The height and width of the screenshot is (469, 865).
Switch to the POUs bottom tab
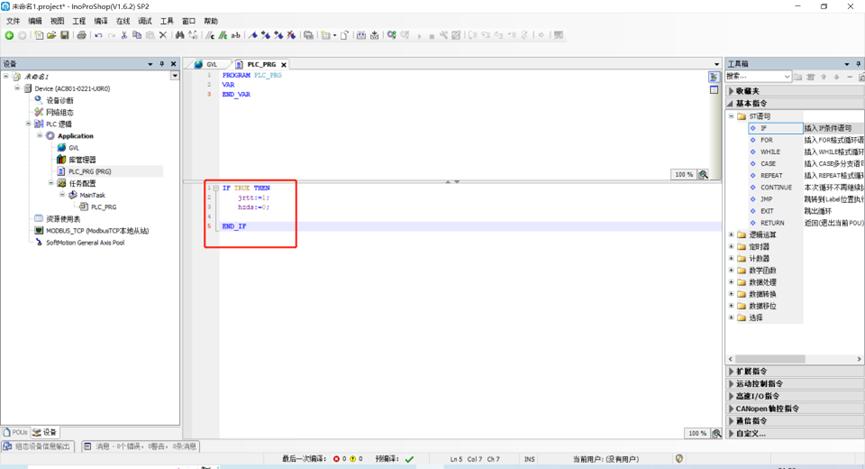click(x=17, y=432)
